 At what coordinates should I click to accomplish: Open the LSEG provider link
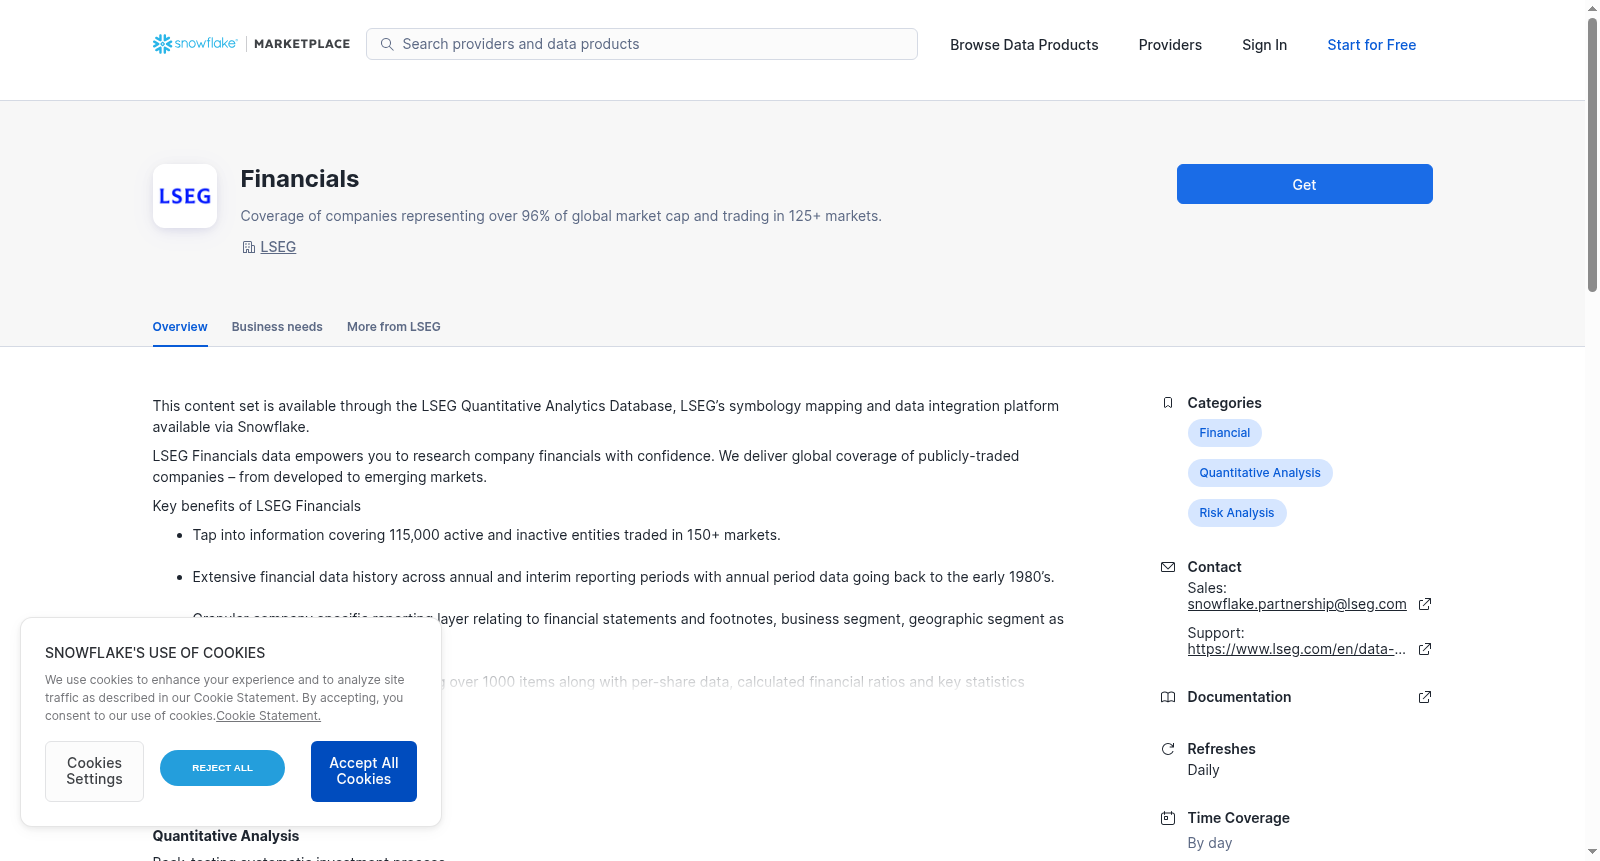278,247
